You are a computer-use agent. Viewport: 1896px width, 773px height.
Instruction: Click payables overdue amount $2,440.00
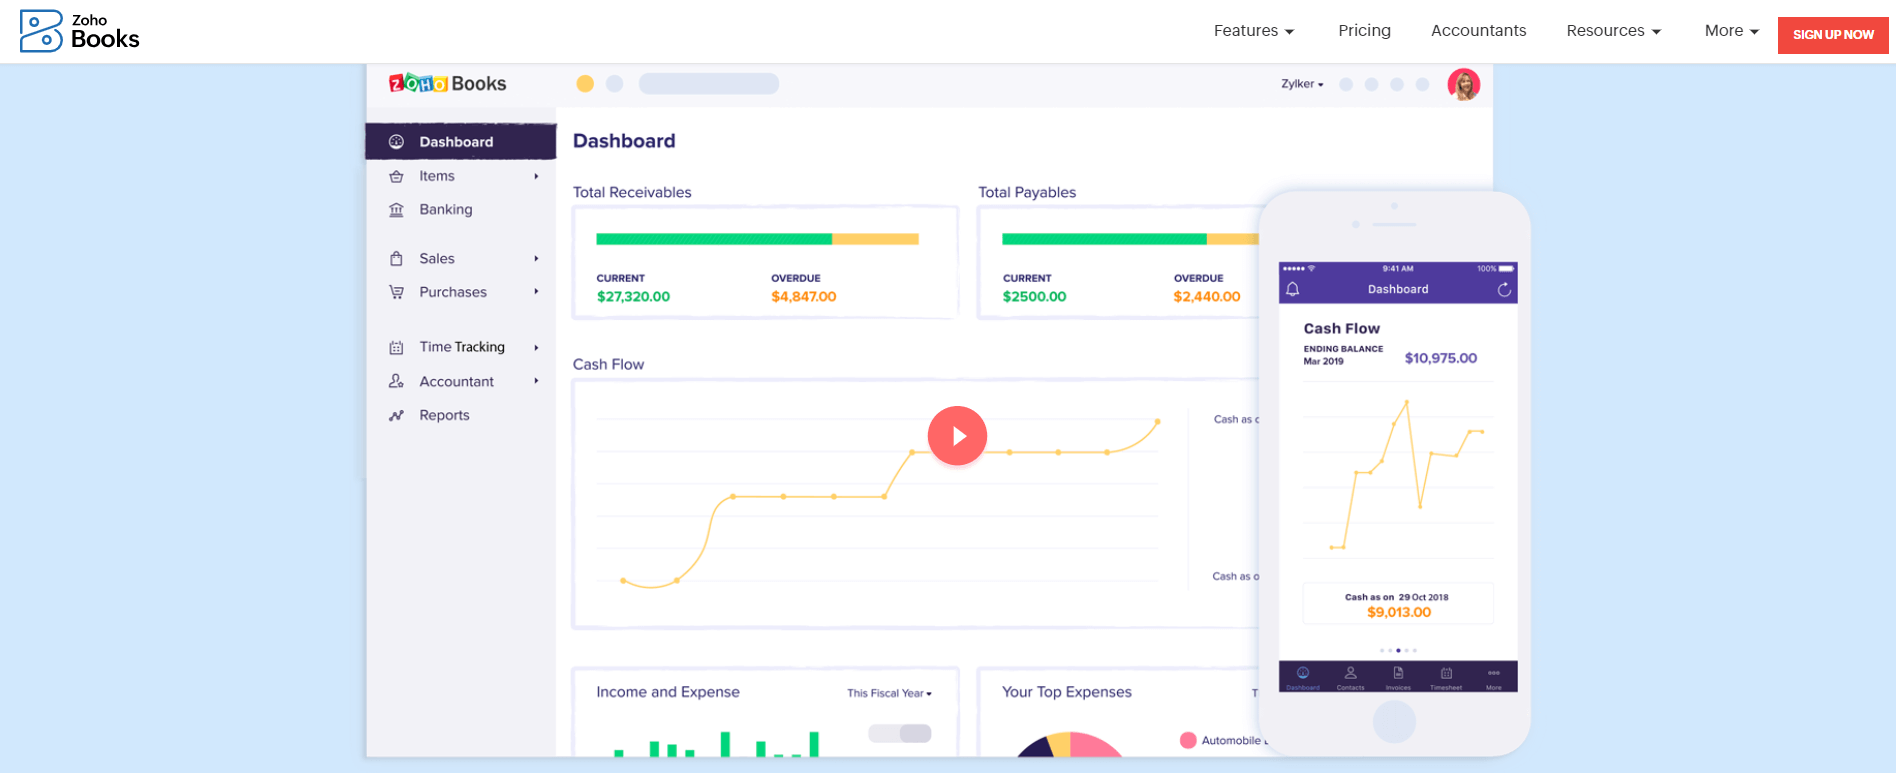coord(1206,297)
